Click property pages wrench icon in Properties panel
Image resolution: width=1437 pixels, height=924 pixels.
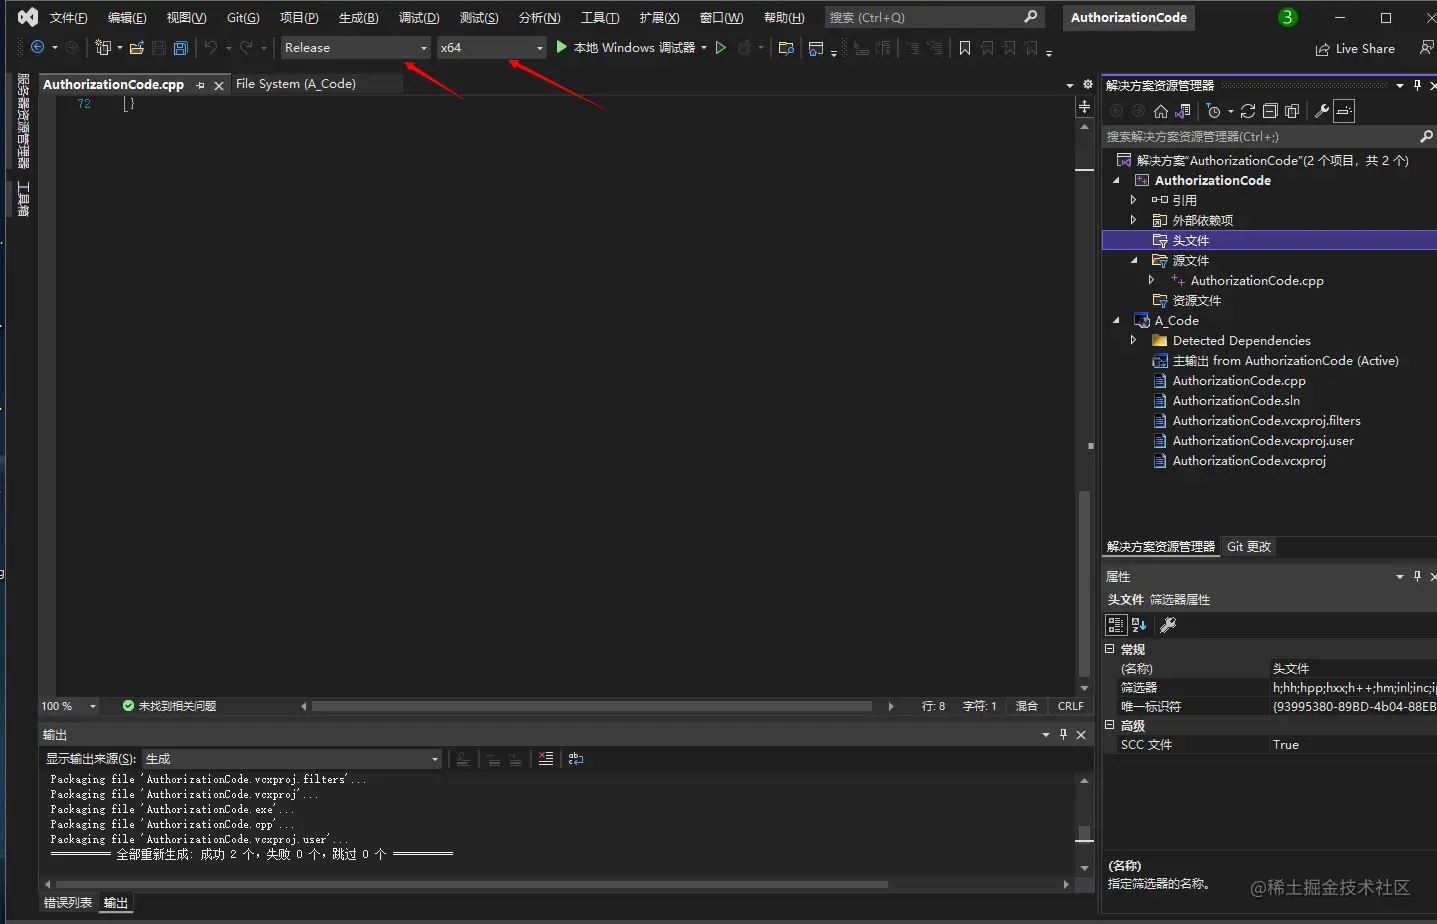click(1167, 625)
